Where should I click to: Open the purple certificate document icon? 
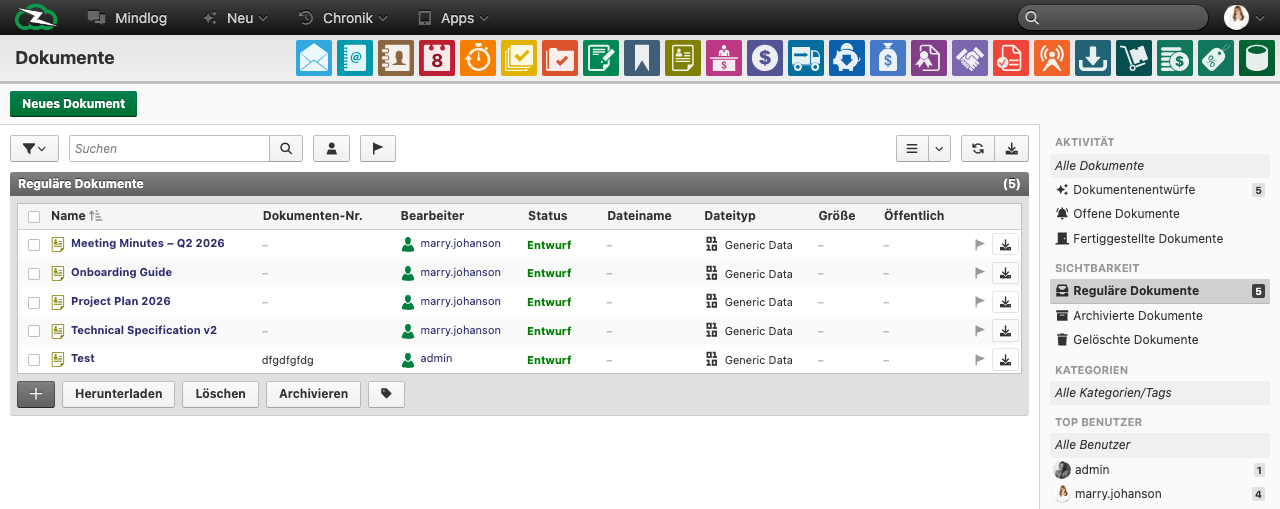click(929, 58)
